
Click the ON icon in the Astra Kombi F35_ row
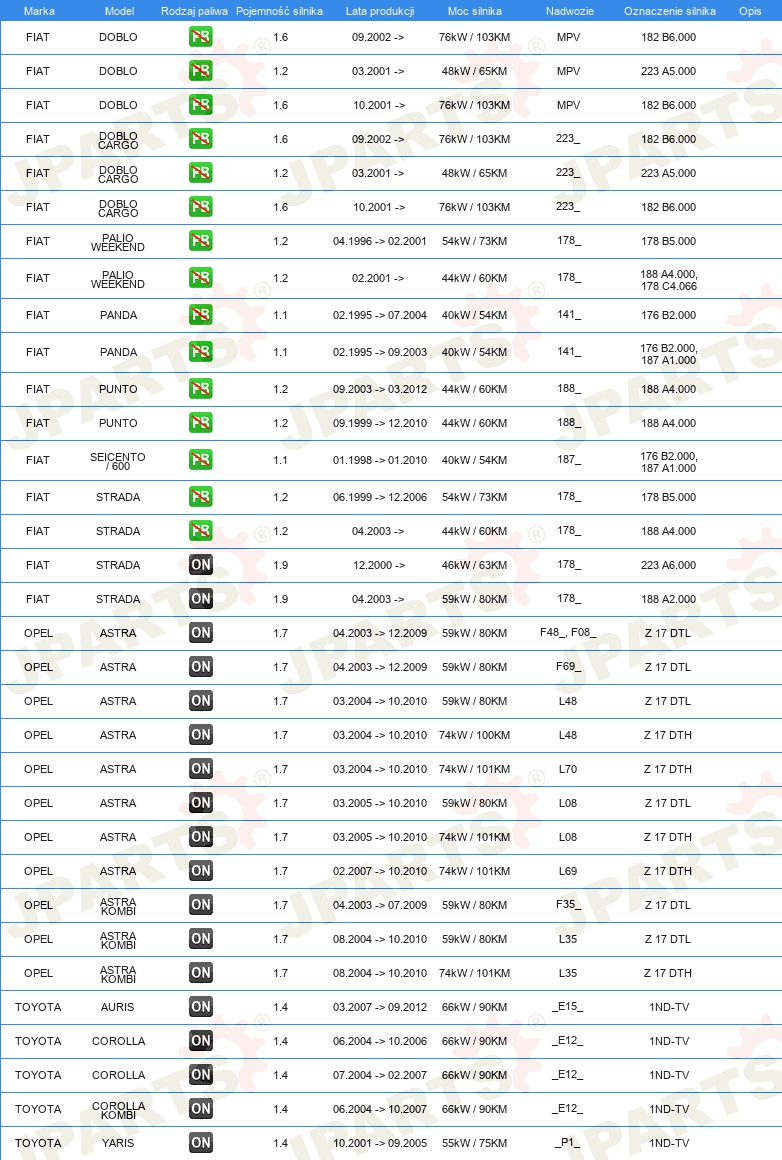tap(200, 906)
